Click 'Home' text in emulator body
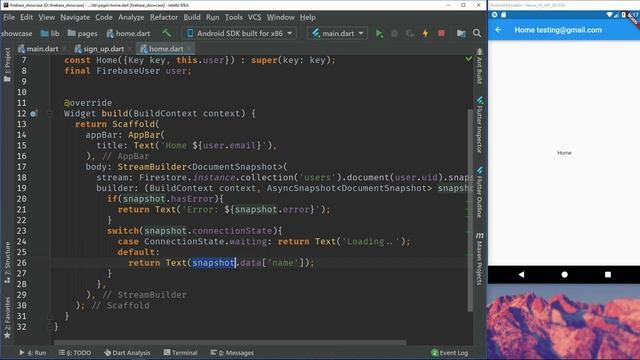Viewport: 640px width, 360px height. coord(564,153)
